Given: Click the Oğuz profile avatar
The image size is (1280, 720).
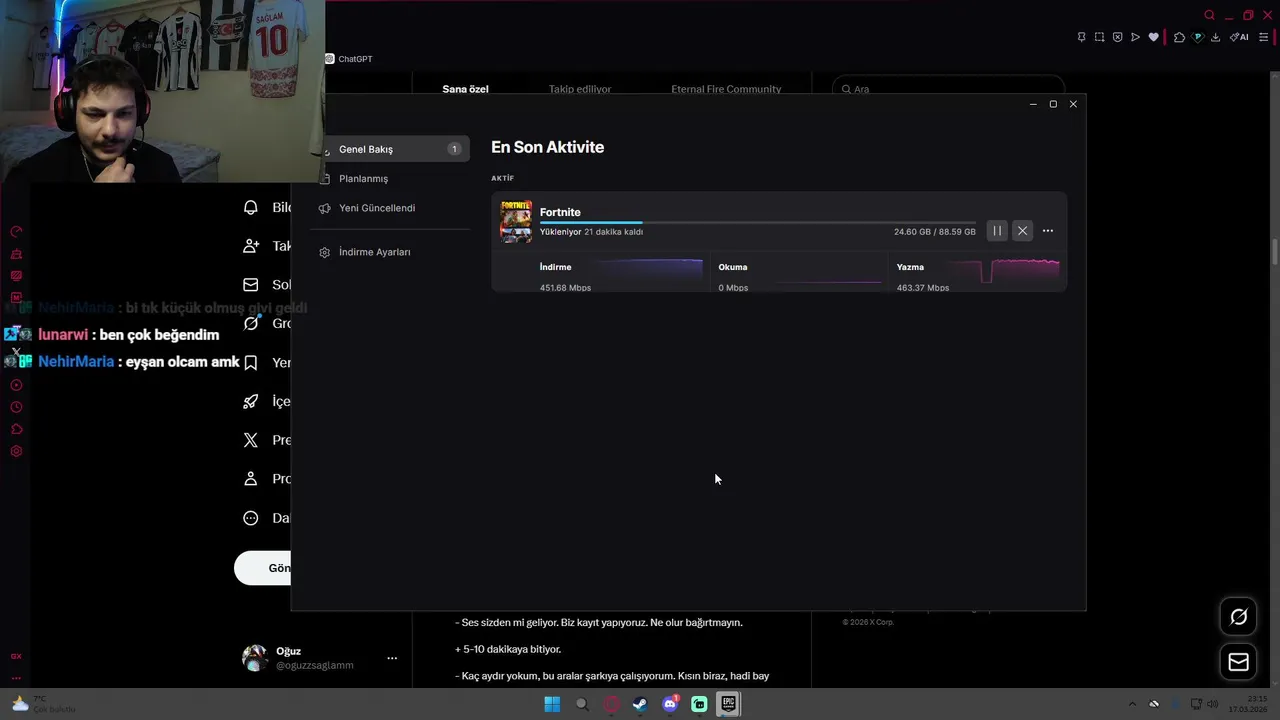Looking at the screenshot, I should pos(255,657).
